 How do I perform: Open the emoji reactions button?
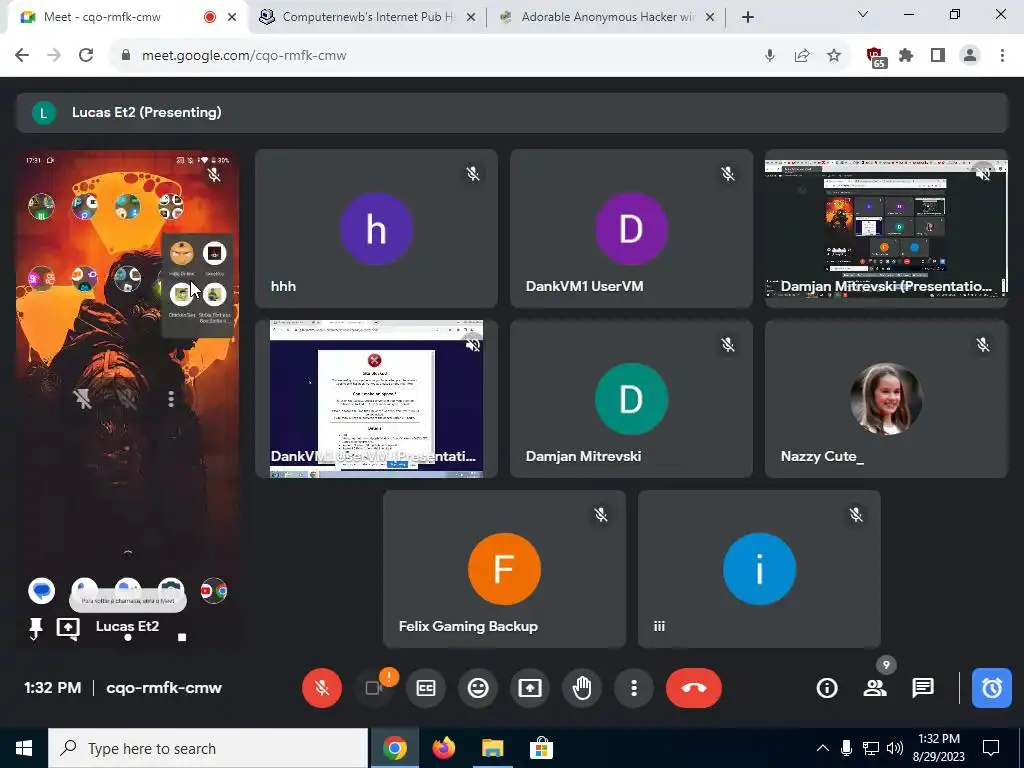[478, 688]
